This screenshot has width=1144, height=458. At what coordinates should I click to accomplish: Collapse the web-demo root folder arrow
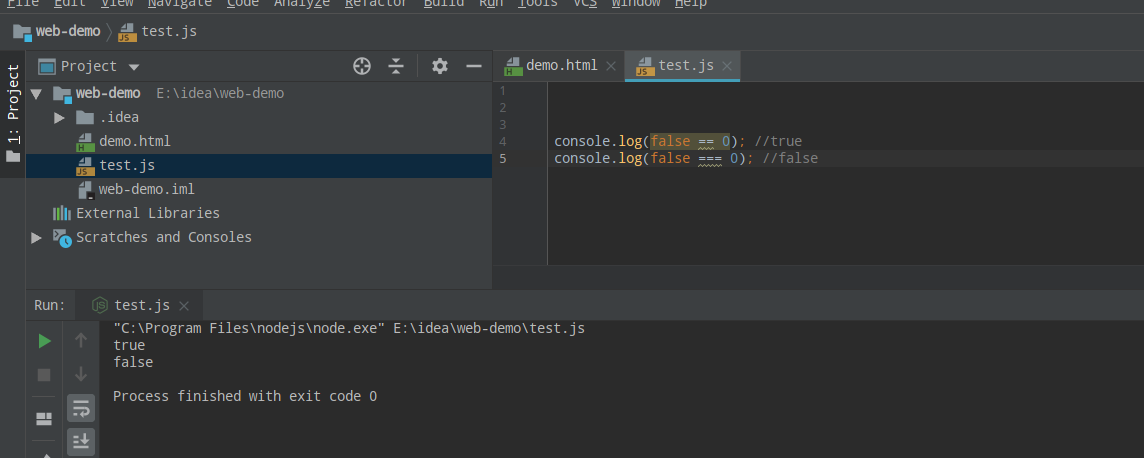[36, 93]
